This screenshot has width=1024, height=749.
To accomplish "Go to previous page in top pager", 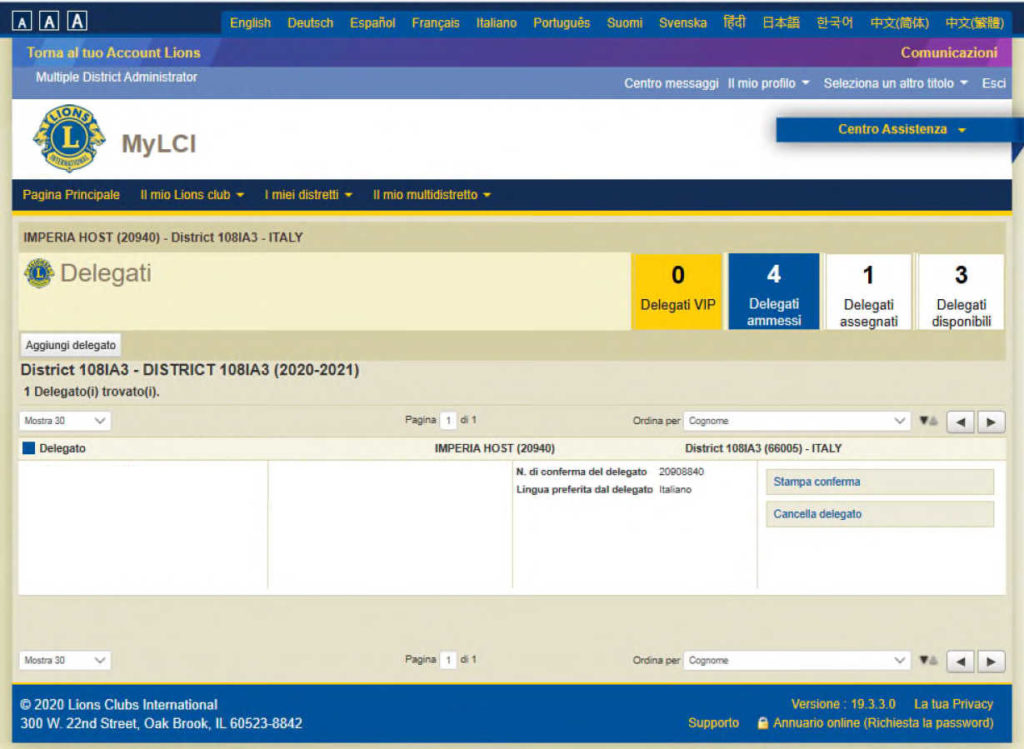I will (x=960, y=422).
